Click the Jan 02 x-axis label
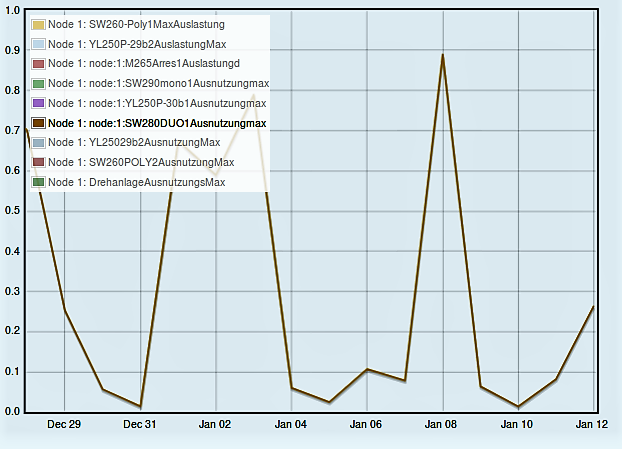 (215, 424)
